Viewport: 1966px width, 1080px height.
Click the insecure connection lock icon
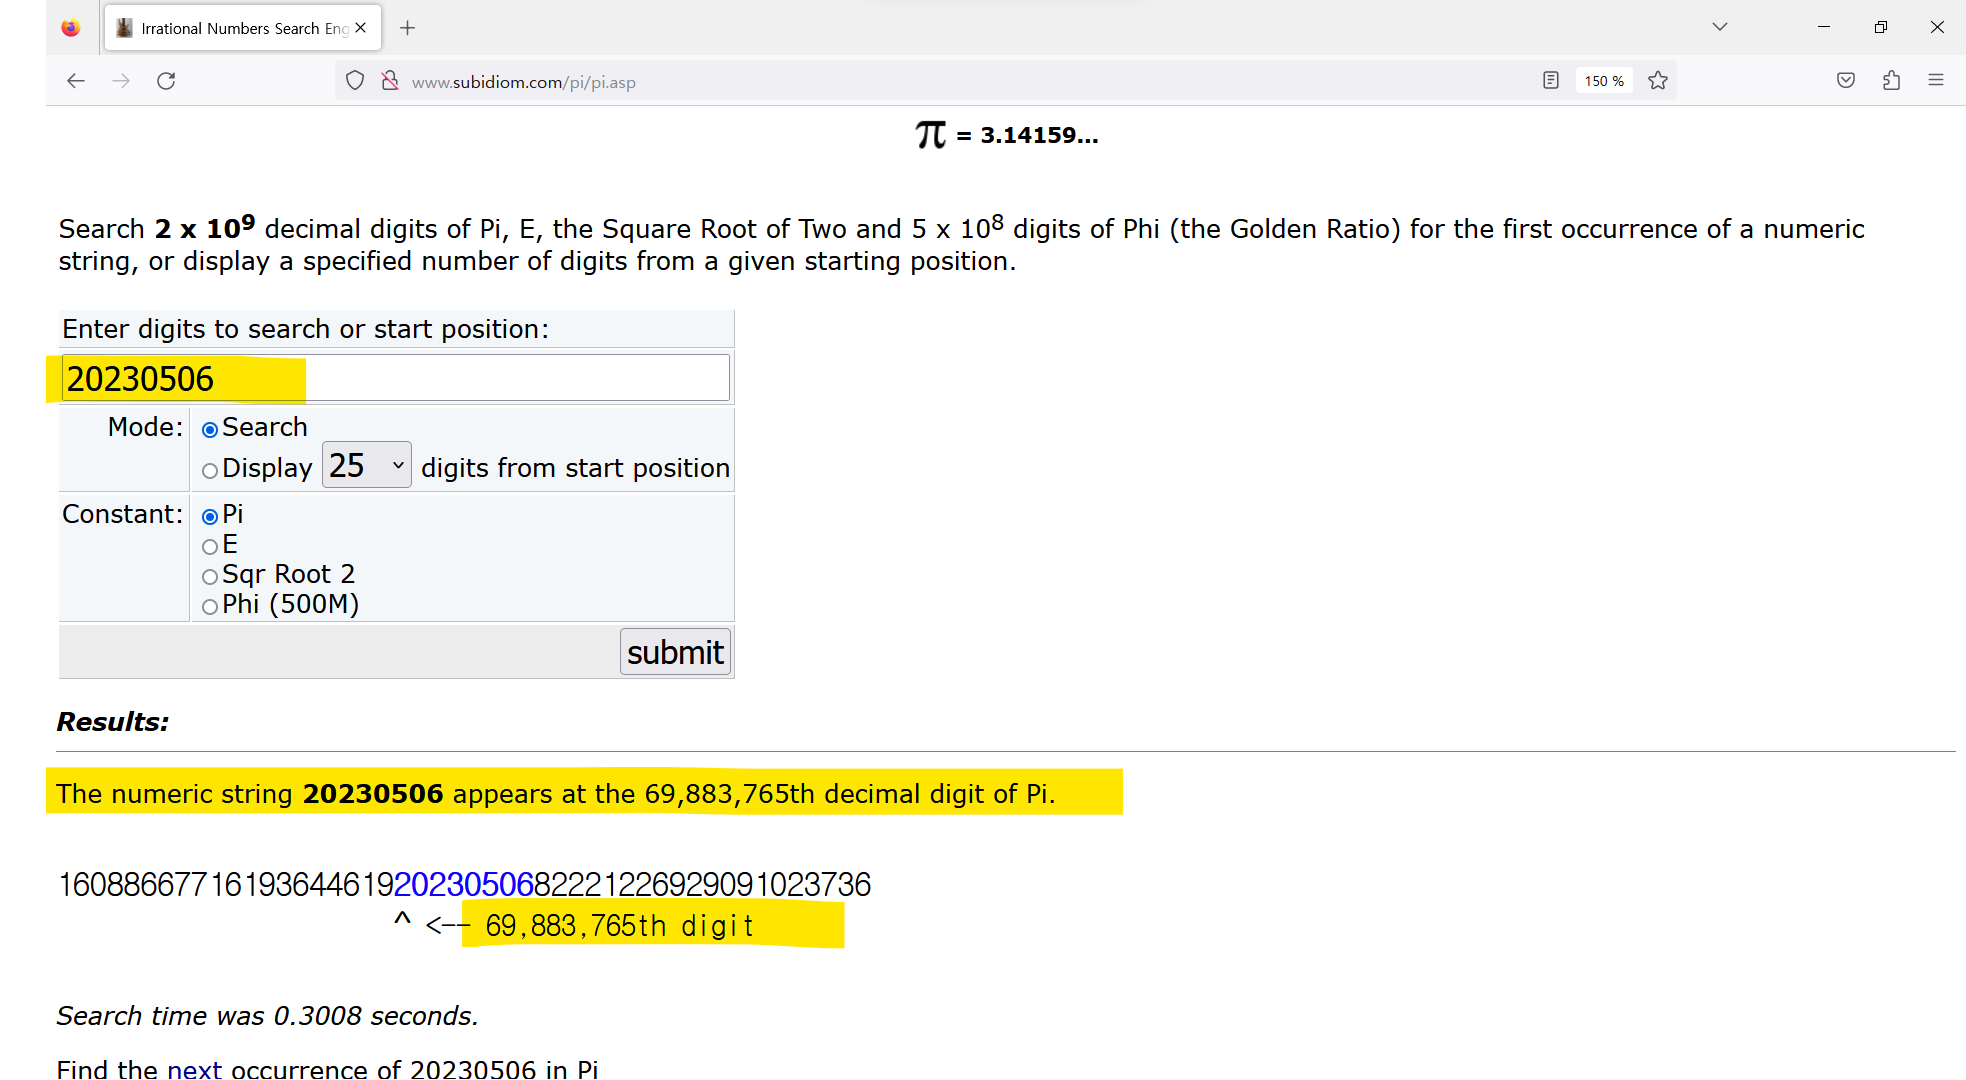point(390,81)
